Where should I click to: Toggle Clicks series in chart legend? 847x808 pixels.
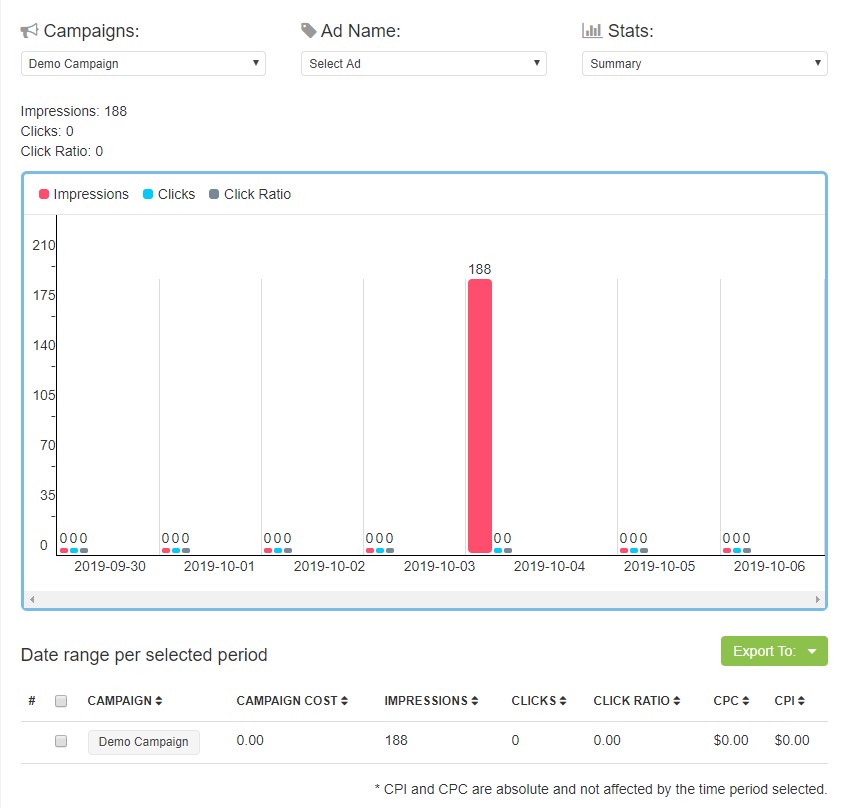(x=169, y=194)
